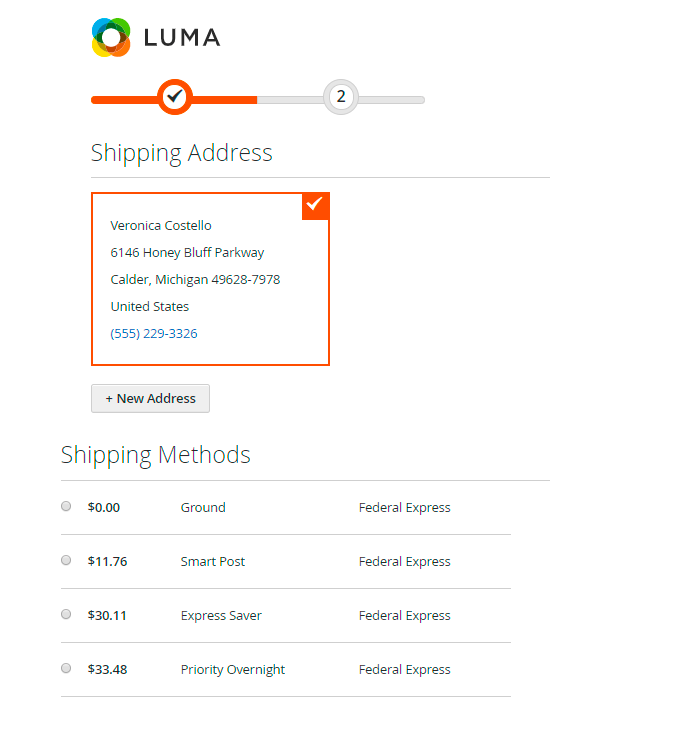
Task: Click the checkout progress bar
Action: [258, 99]
